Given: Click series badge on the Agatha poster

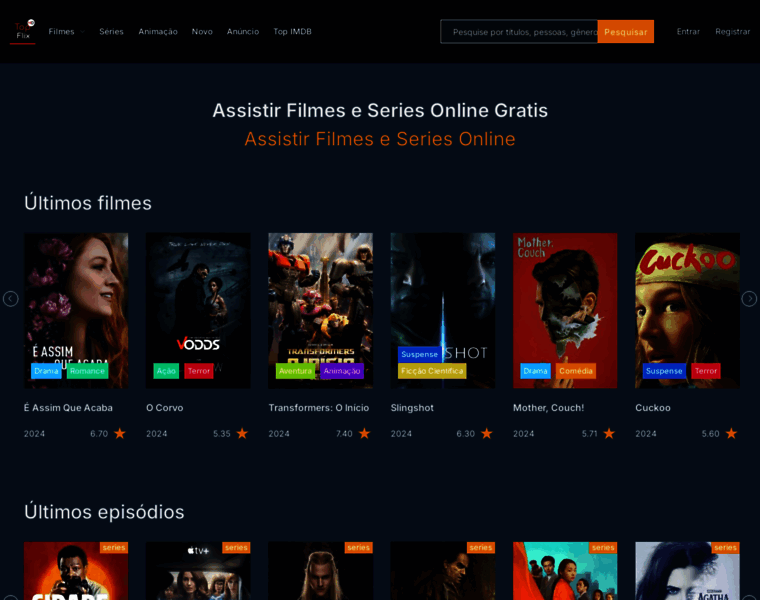Looking at the screenshot, I should 725,547.
